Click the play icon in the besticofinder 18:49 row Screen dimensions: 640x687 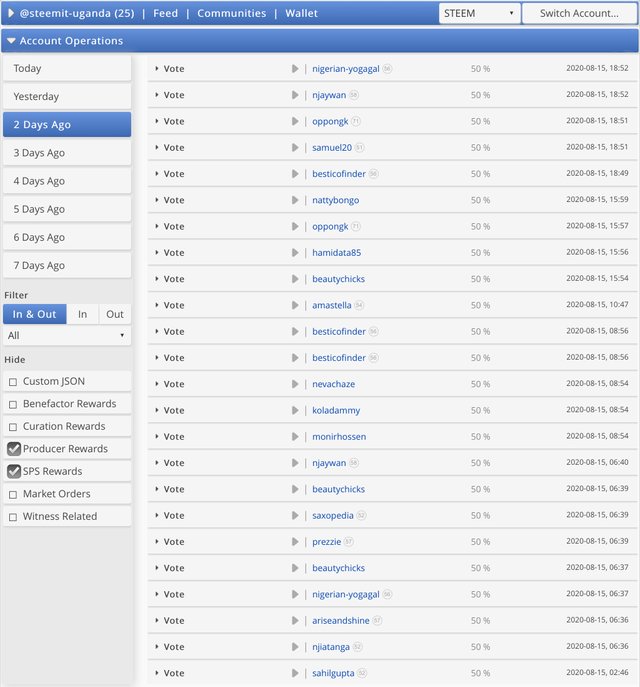pos(295,174)
